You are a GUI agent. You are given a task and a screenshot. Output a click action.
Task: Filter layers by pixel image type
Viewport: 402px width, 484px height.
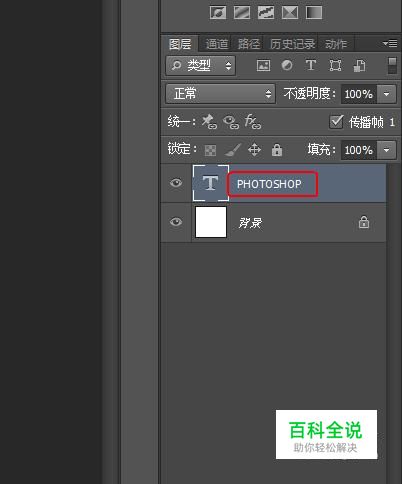click(x=263, y=65)
